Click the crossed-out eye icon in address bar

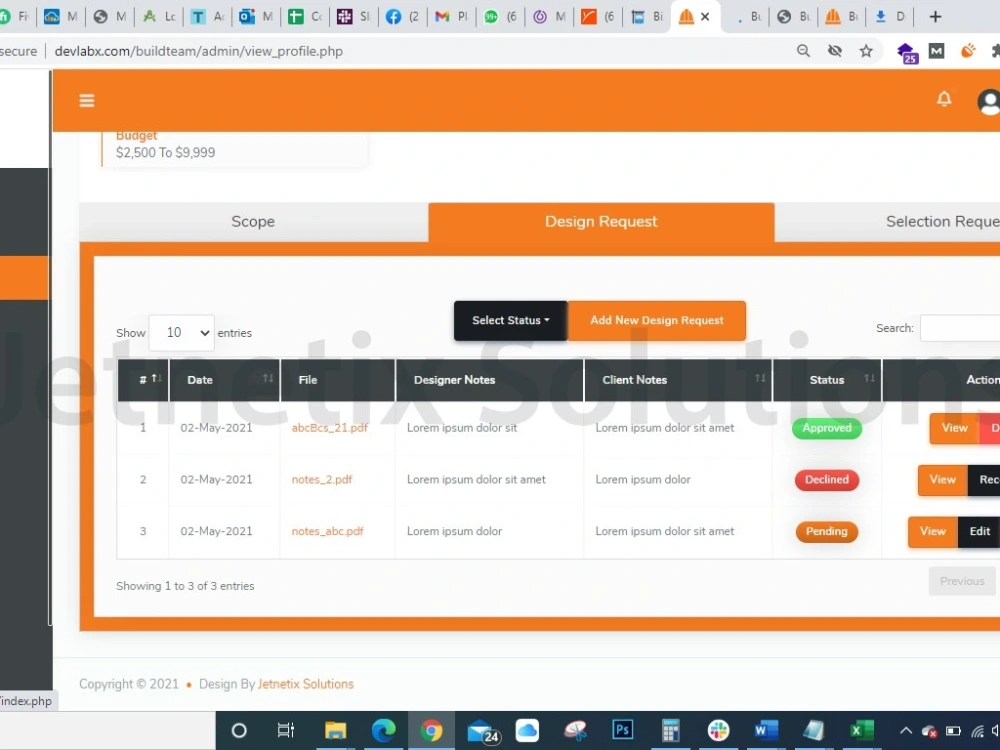[x=835, y=51]
